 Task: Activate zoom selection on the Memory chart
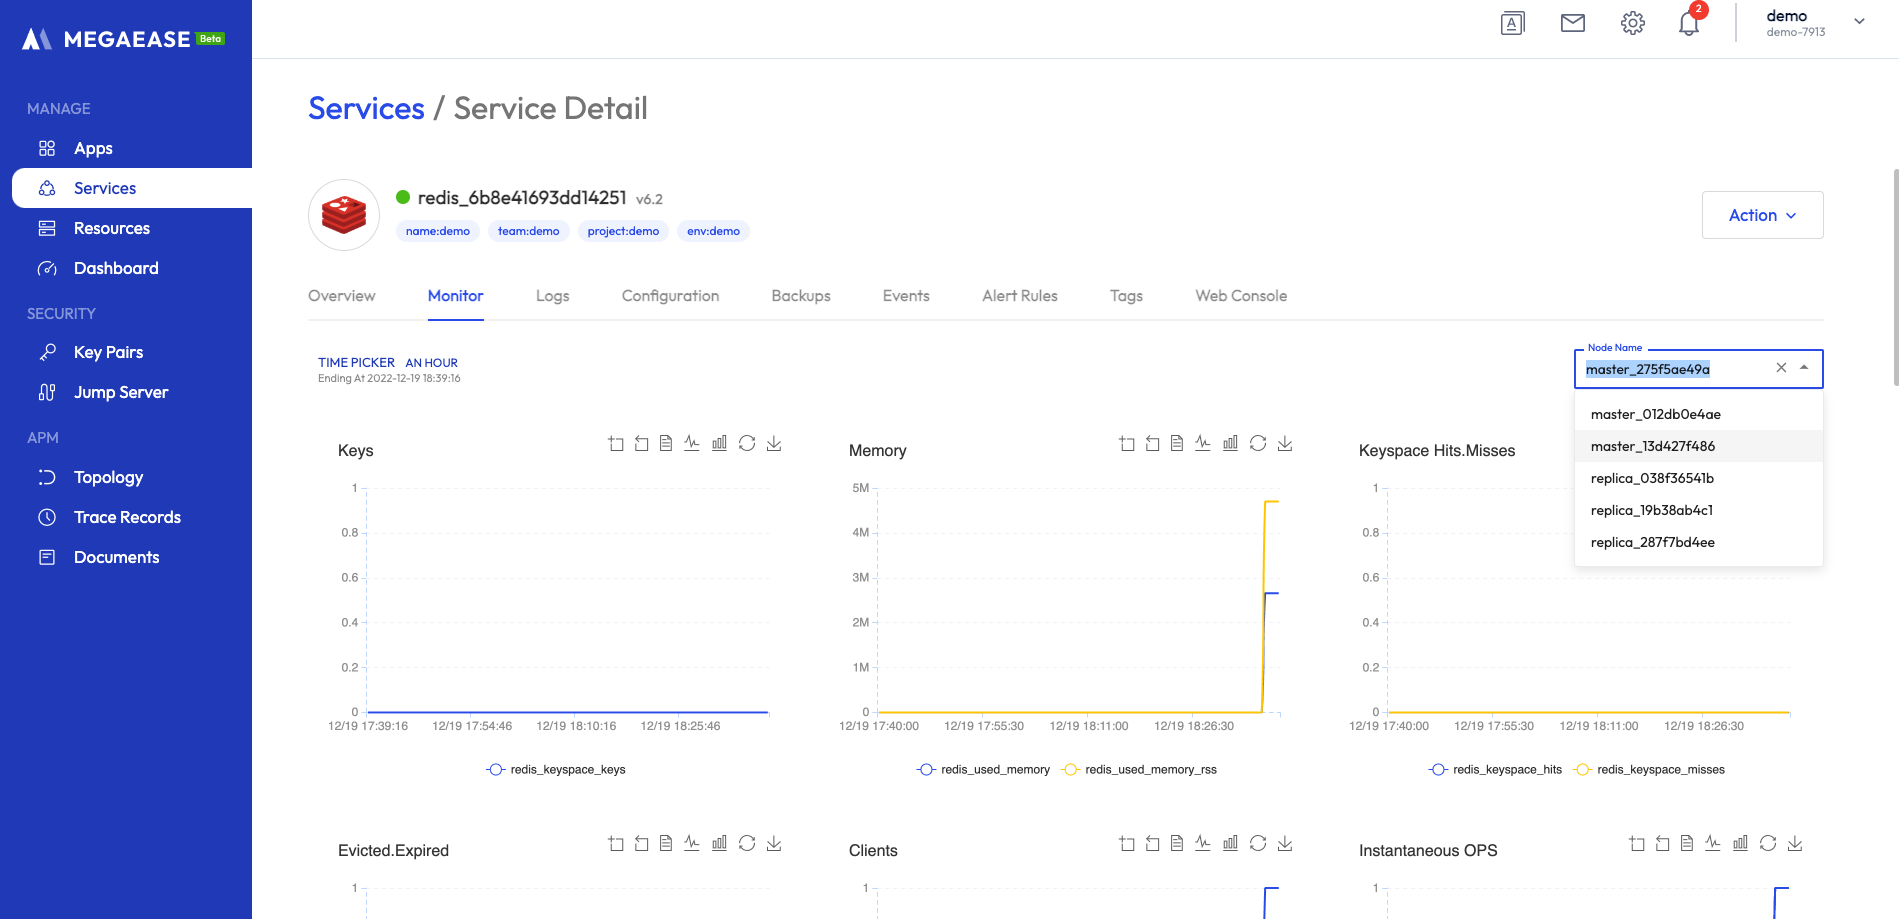click(1126, 443)
